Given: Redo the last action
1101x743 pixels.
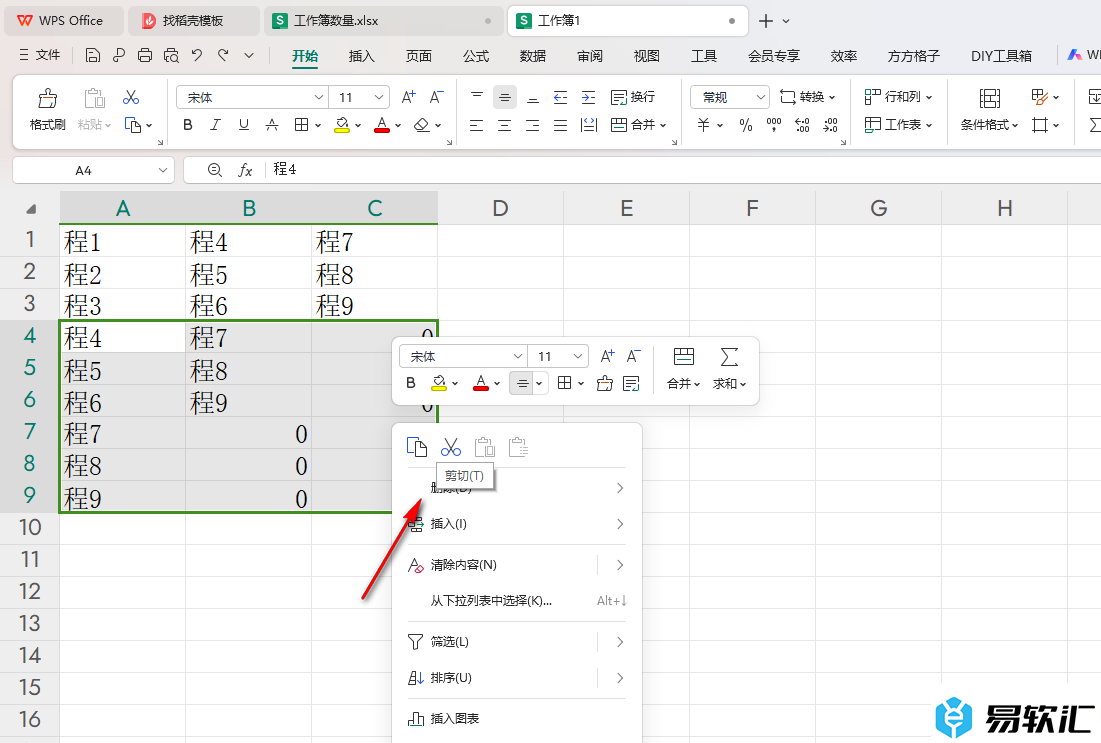Looking at the screenshot, I should point(223,55).
